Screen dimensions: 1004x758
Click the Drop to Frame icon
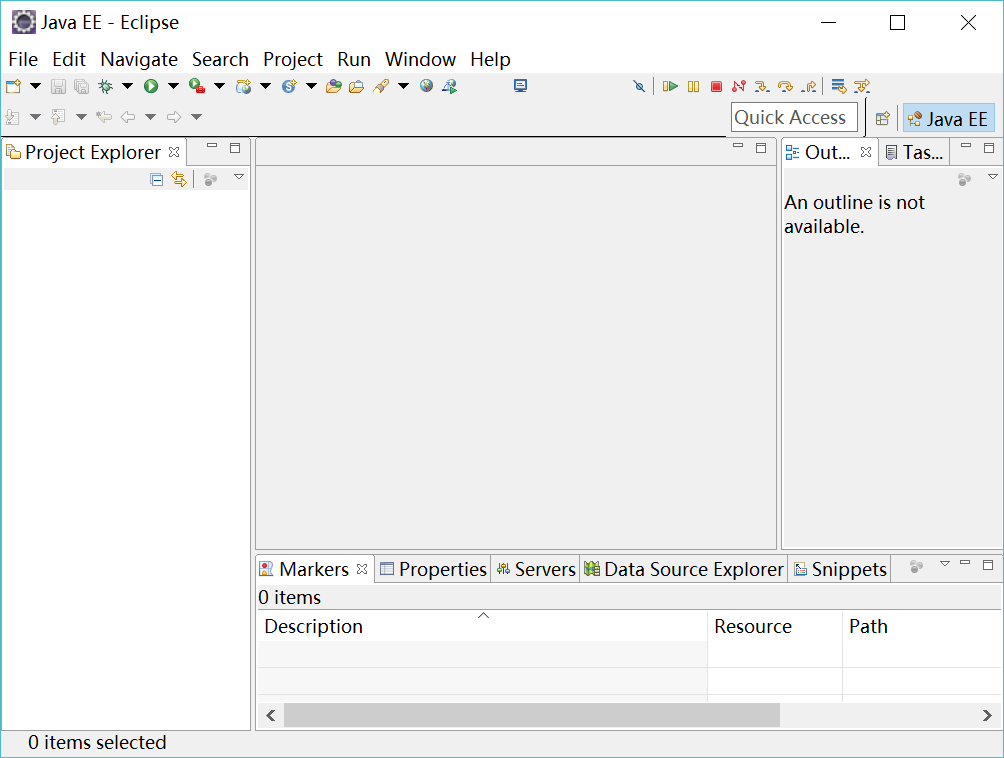(x=839, y=86)
